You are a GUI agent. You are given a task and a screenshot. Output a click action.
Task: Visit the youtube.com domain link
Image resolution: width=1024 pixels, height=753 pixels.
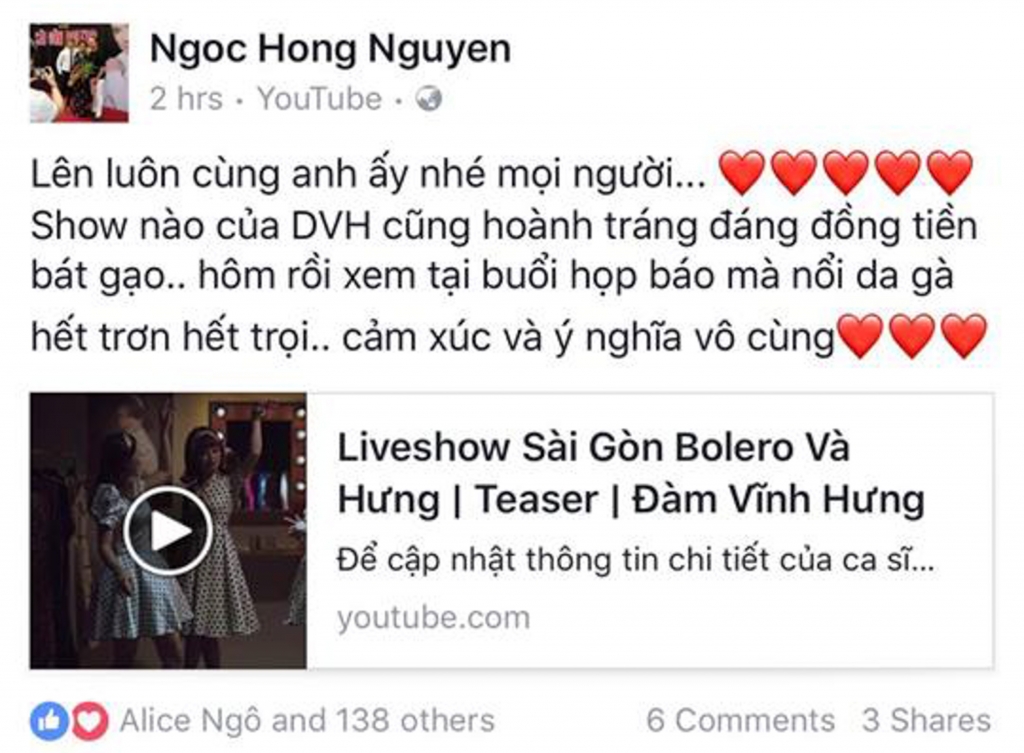(434, 618)
